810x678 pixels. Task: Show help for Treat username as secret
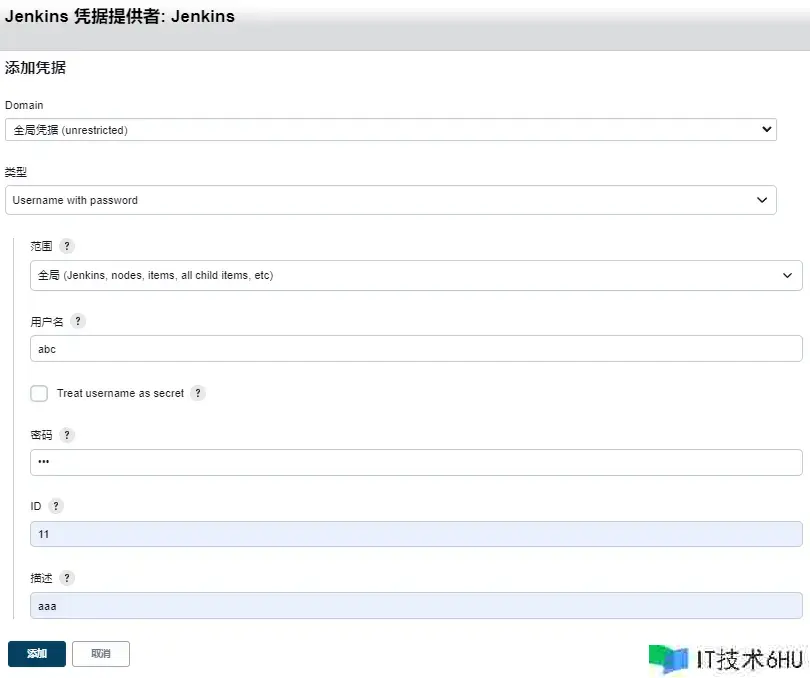point(198,393)
